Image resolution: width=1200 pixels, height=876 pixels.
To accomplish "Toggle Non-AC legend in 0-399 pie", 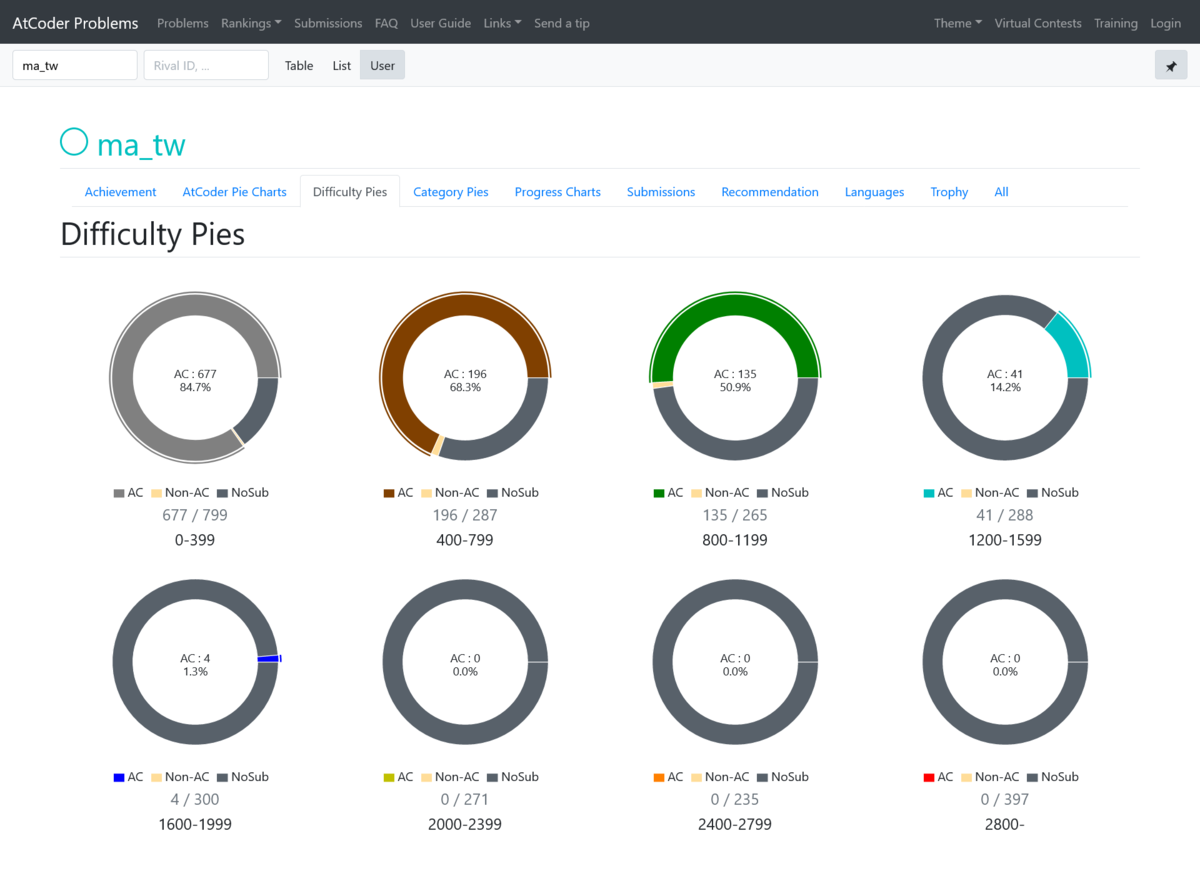I will point(180,493).
